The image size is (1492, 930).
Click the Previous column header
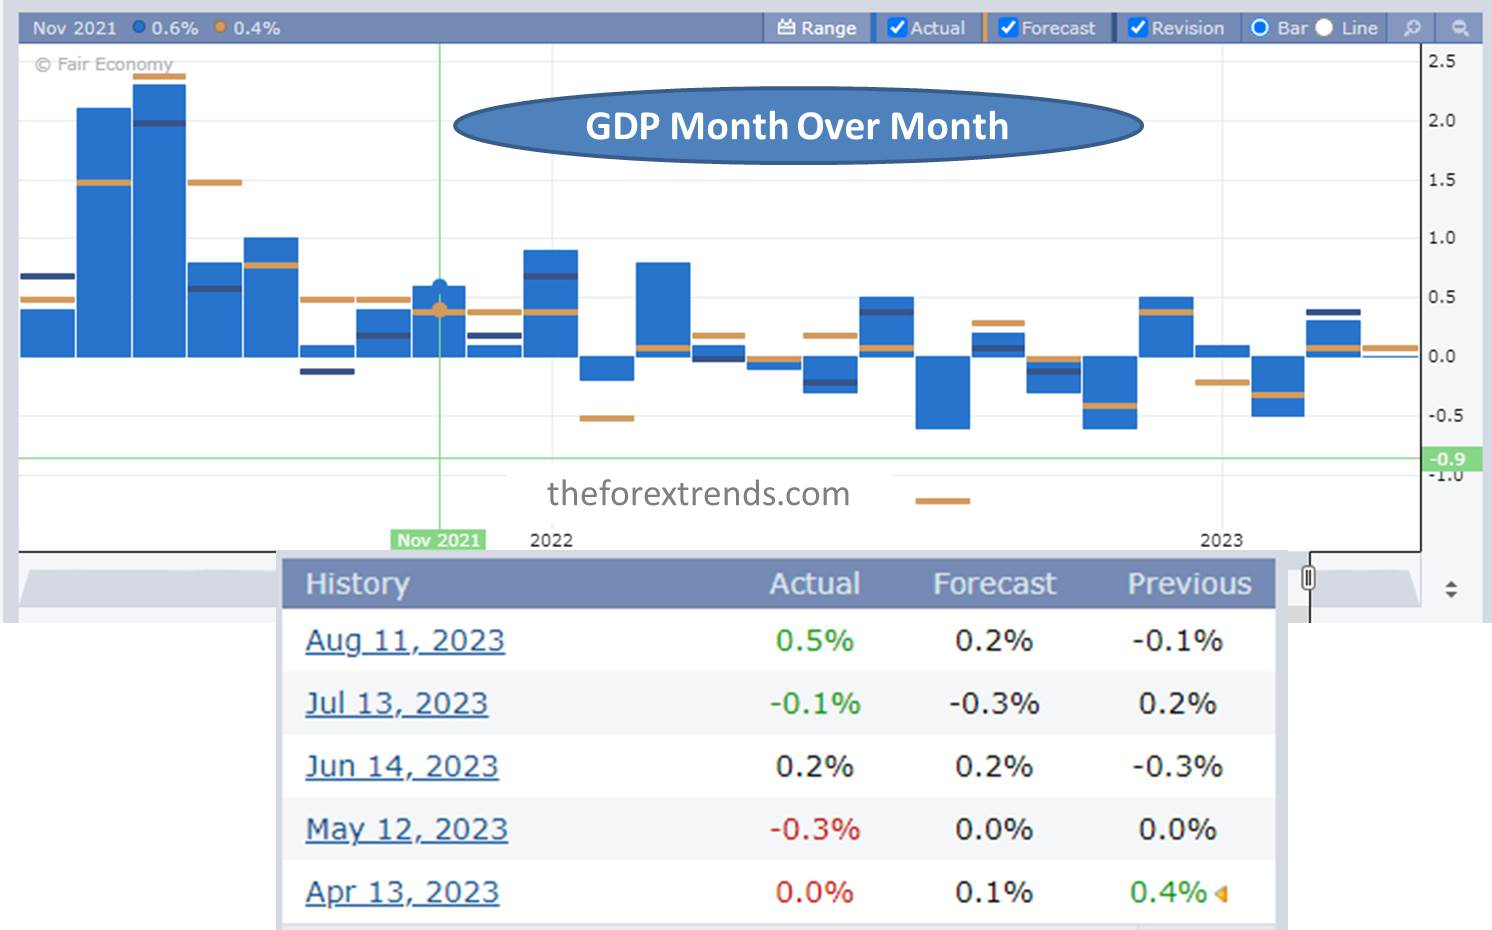(x=1189, y=584)
